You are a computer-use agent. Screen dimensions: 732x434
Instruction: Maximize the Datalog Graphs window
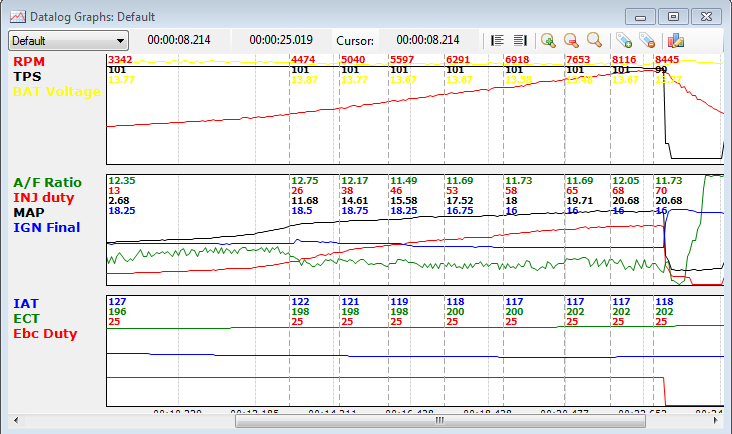coord(673,16)
